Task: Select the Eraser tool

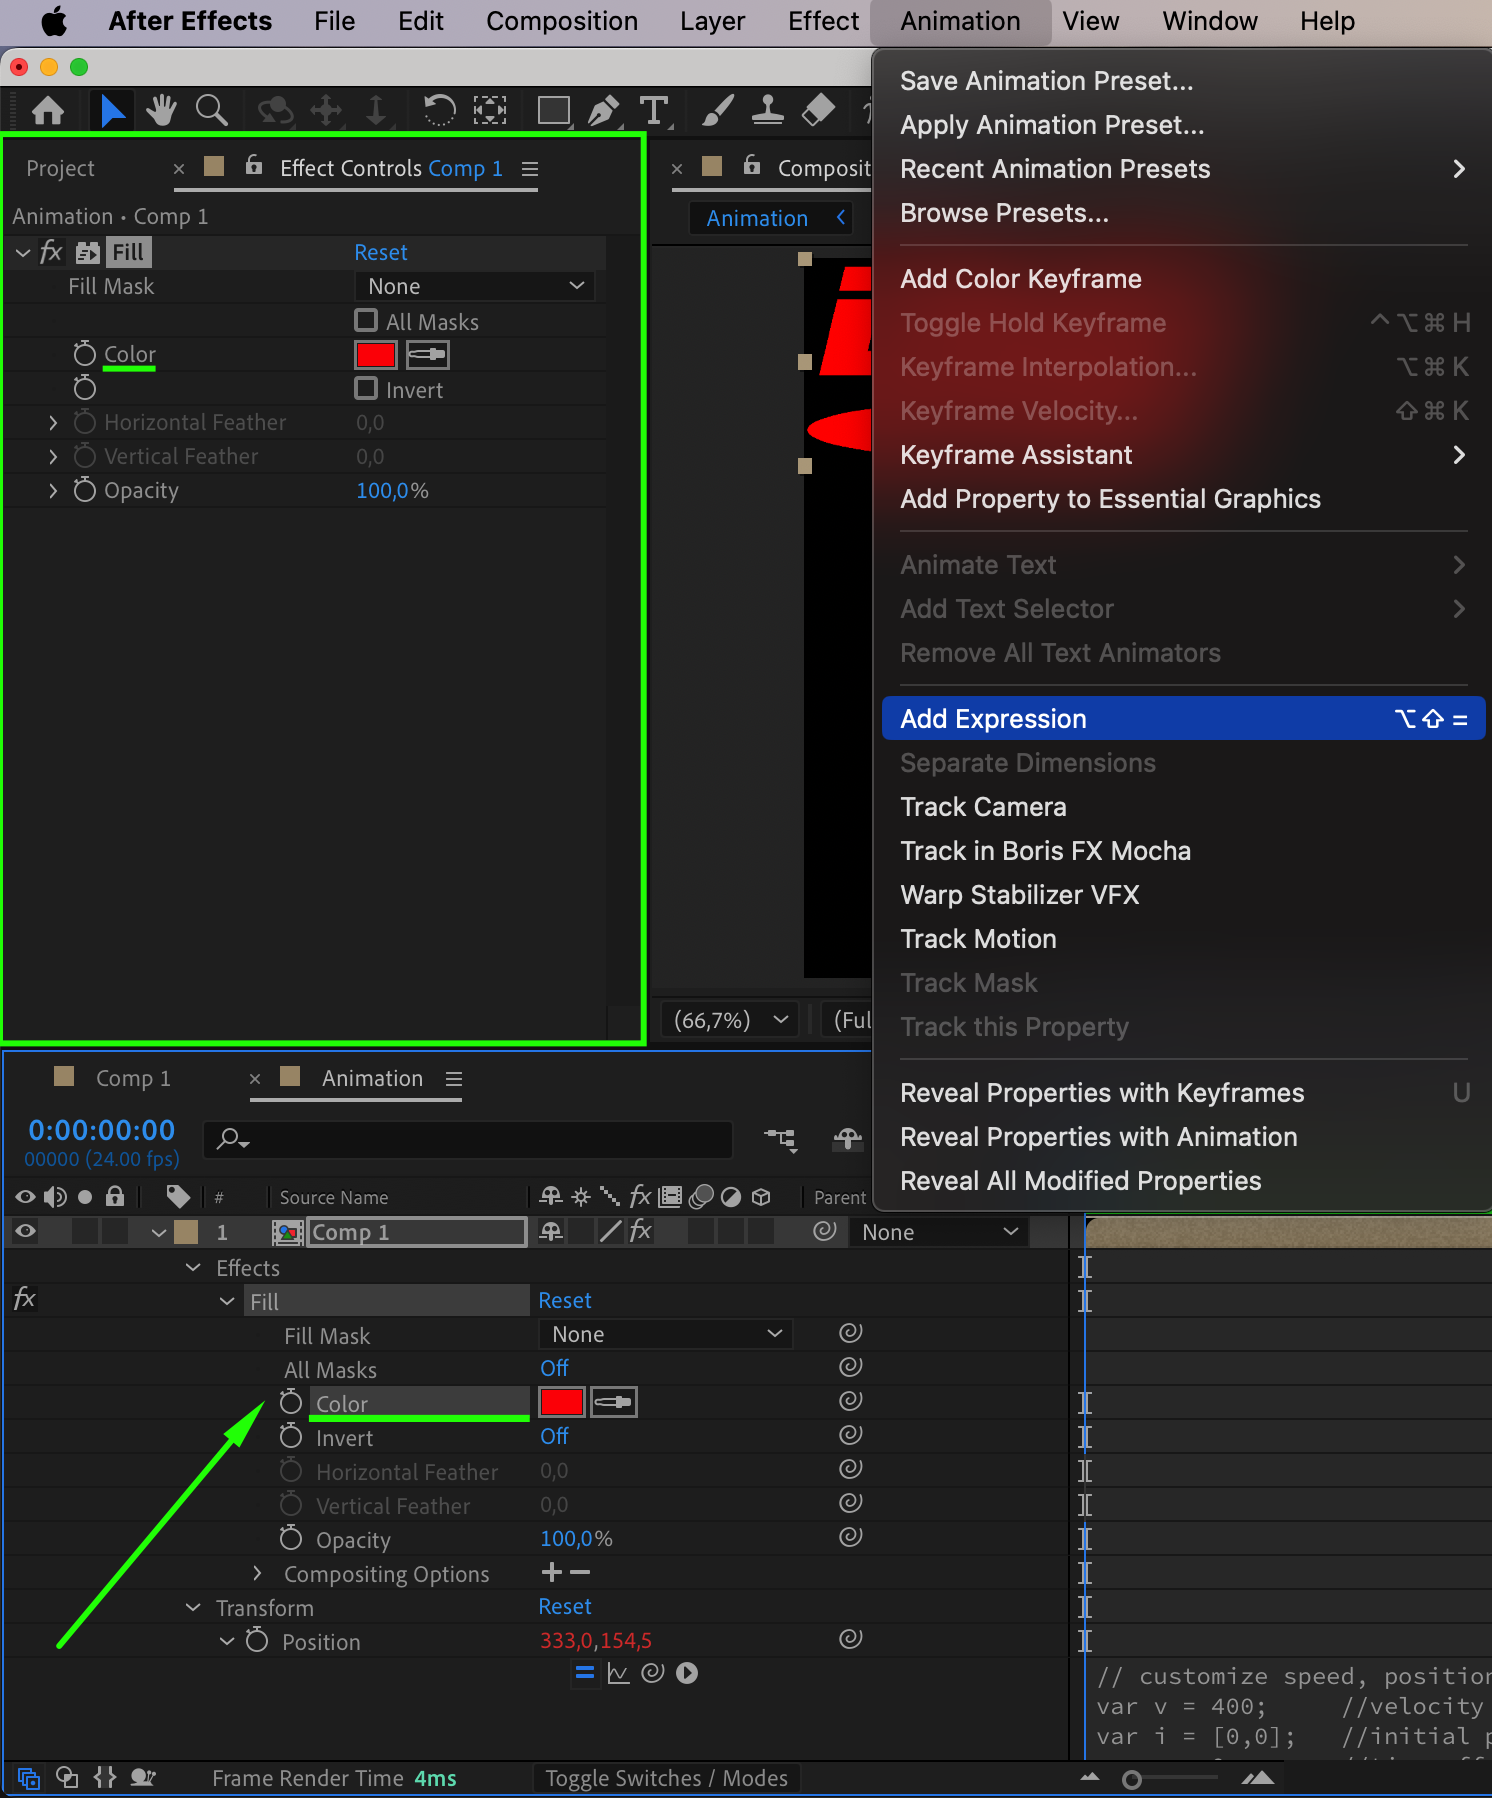Action: pyautogui.click(x=818, y=110)
